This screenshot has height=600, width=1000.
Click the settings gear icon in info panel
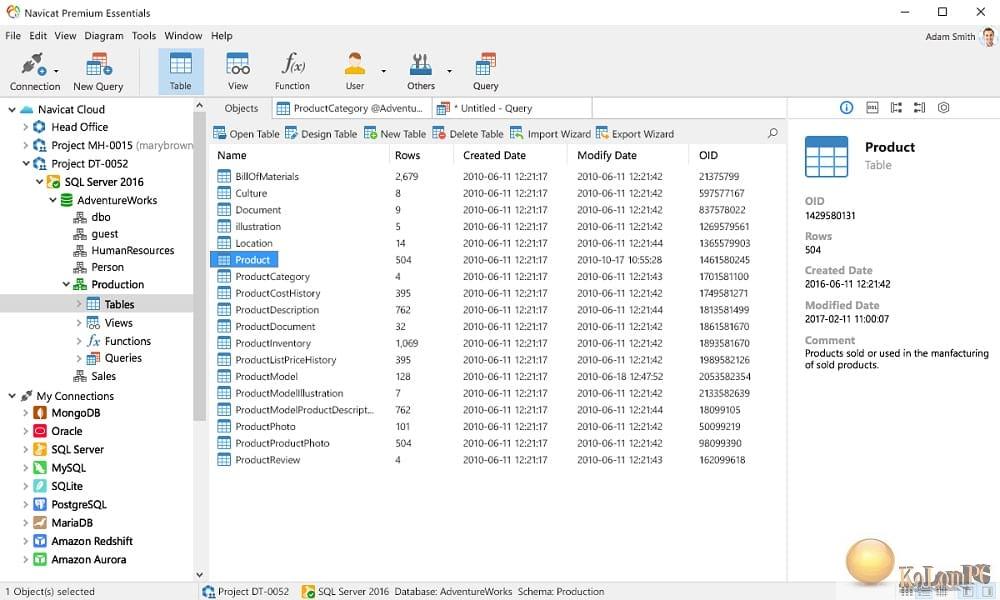click(x=943, y=108)
